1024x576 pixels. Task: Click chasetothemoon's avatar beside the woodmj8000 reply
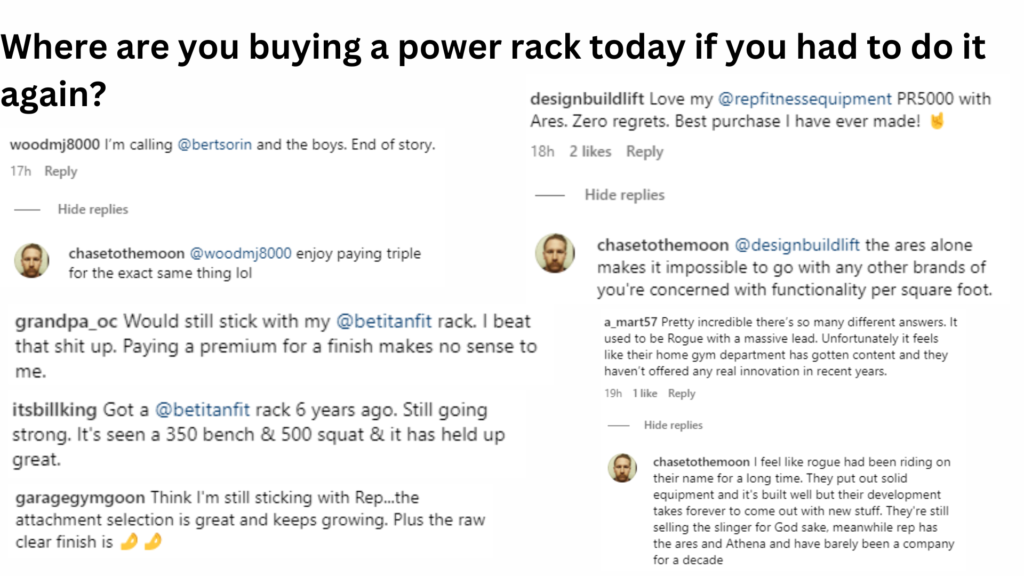(31, 262)
